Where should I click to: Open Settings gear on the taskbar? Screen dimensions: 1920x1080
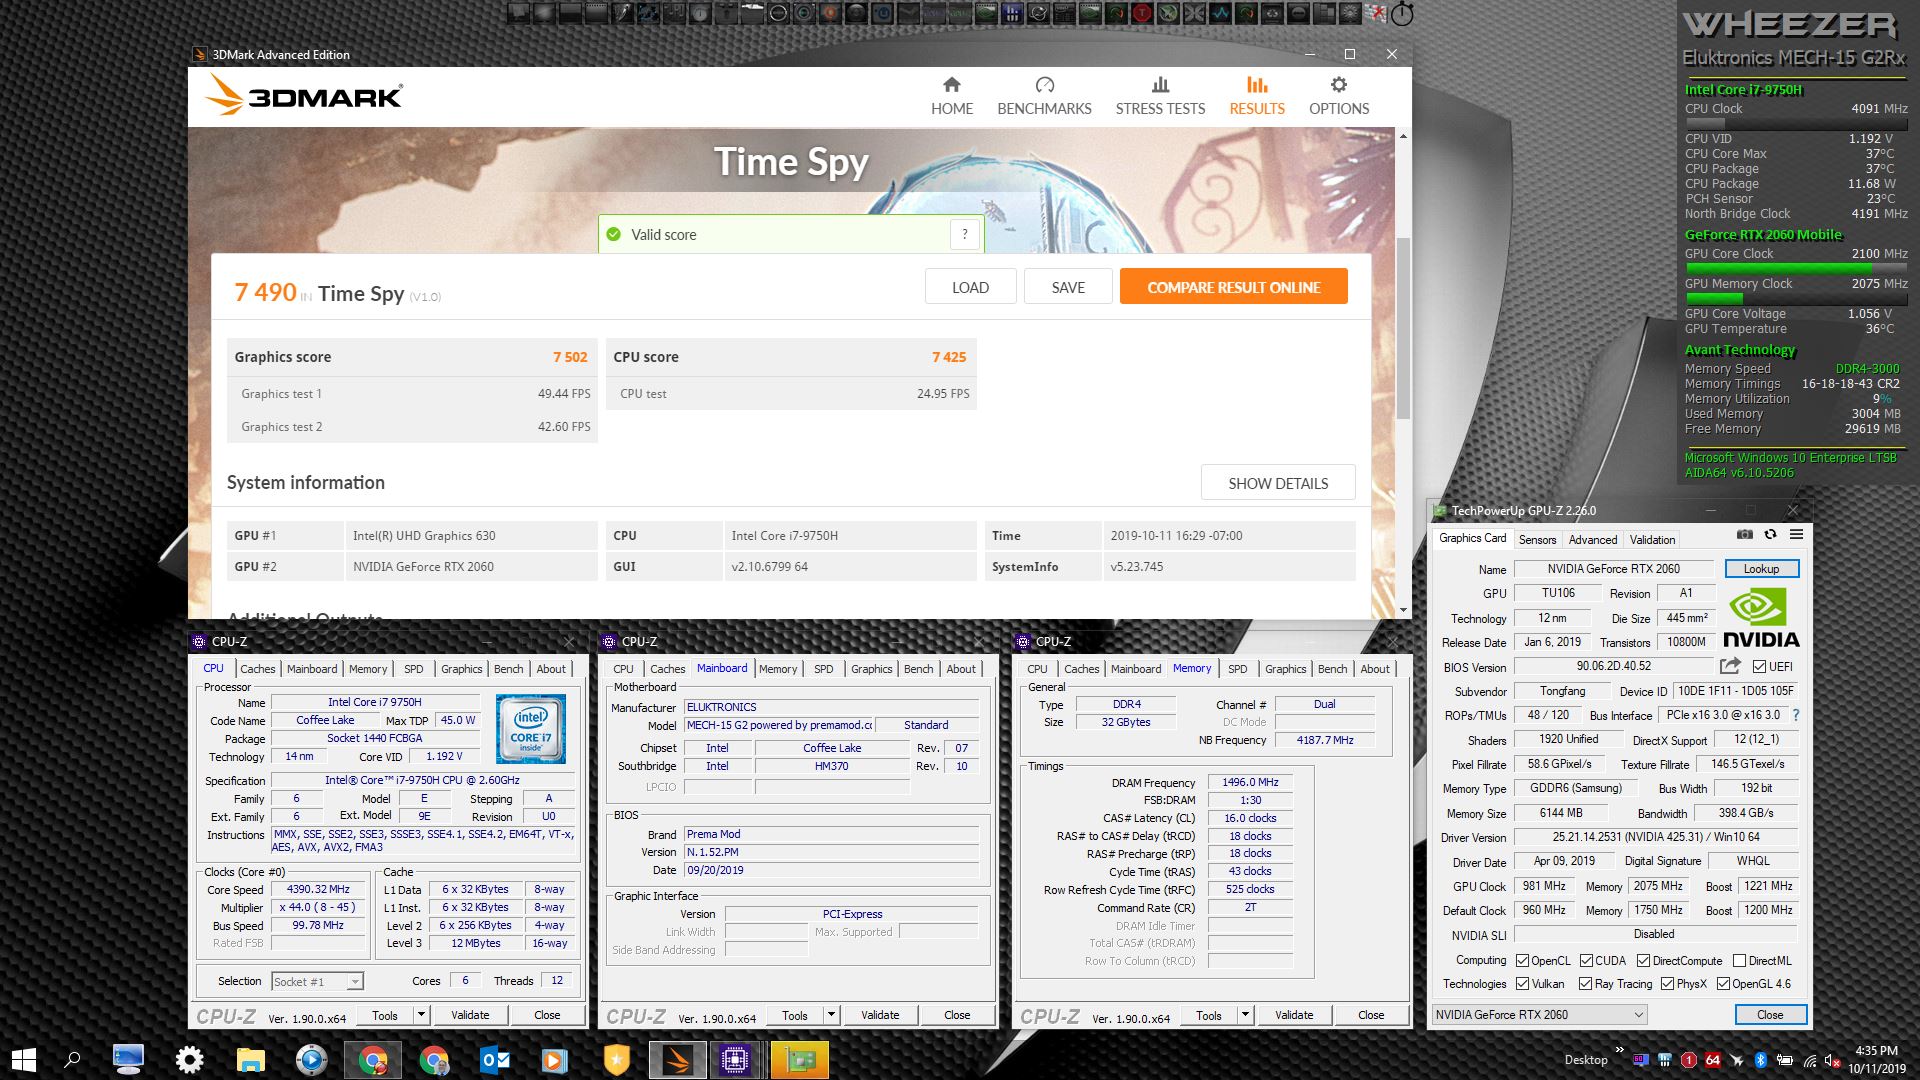tap(189, 1060)
